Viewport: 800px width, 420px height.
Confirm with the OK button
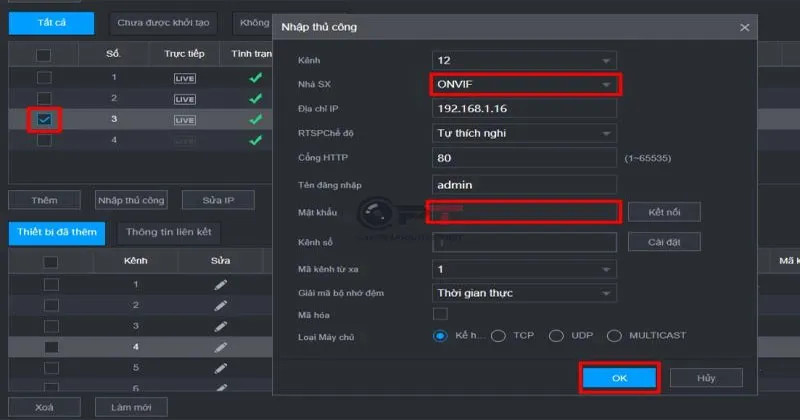(619, 378)
